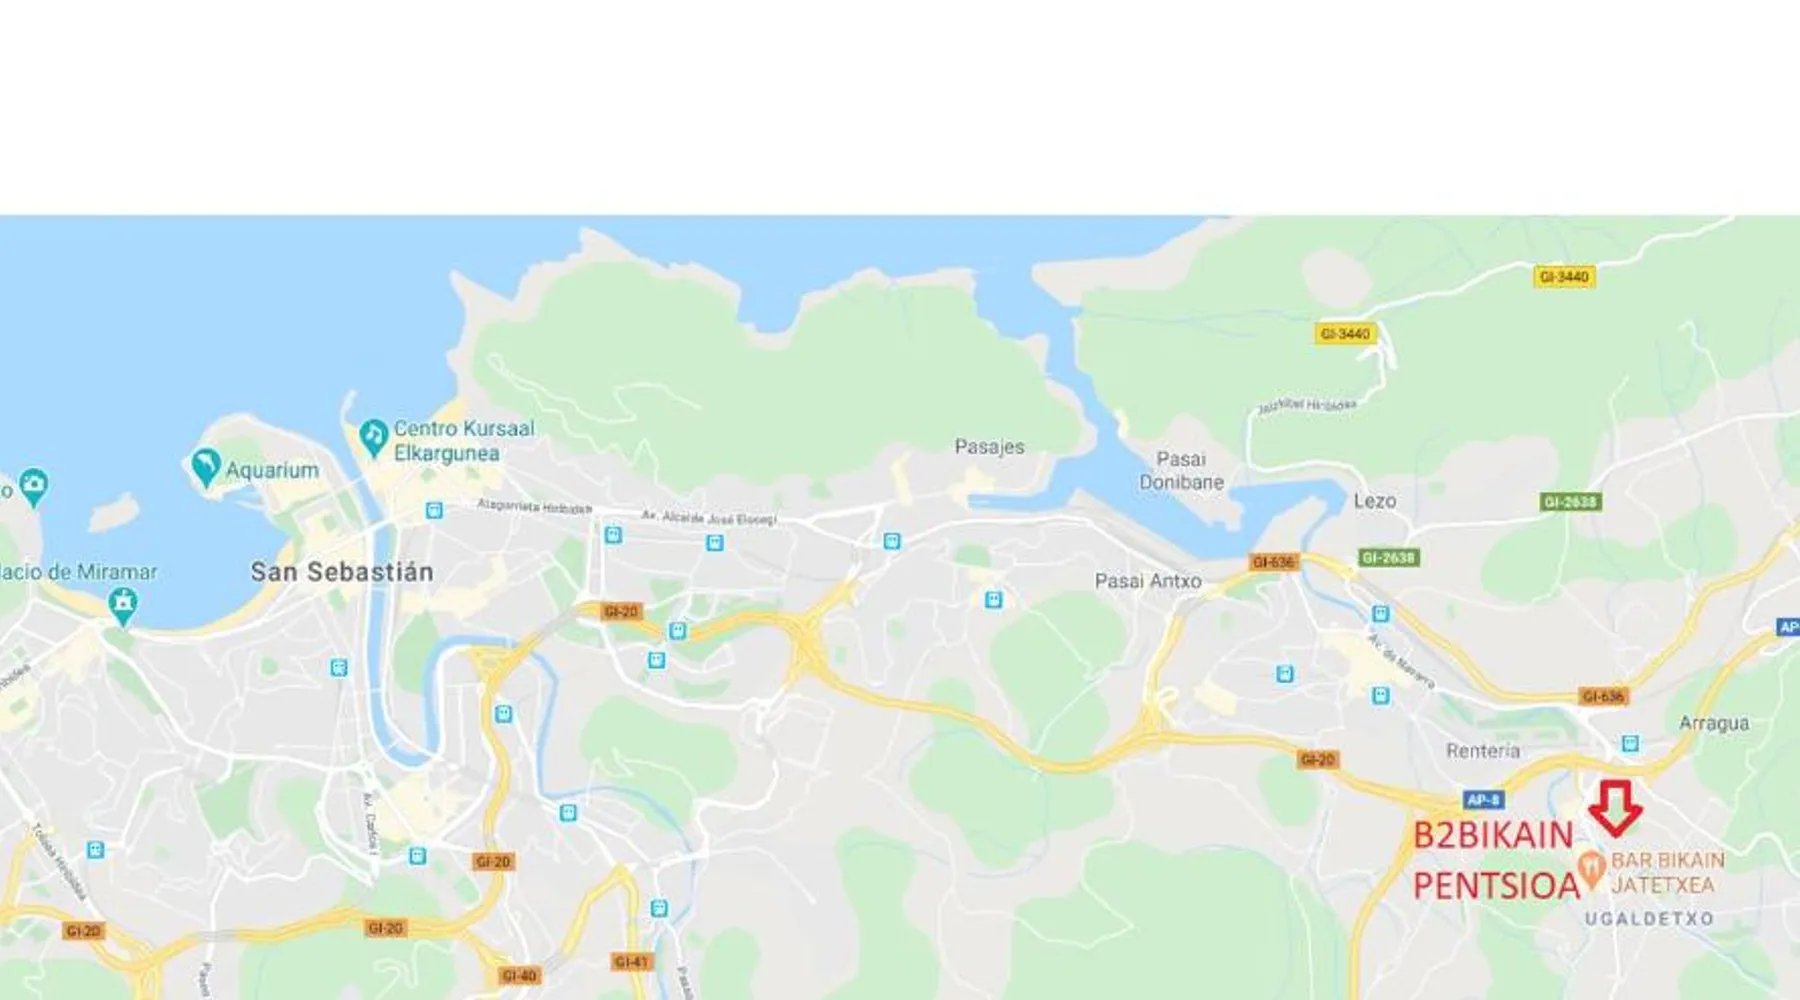Image resolution: width=1800 pixels, height=1000 pixels.
Task: Select the Centro Kursaal music note pin
Action: pos(373,438)
